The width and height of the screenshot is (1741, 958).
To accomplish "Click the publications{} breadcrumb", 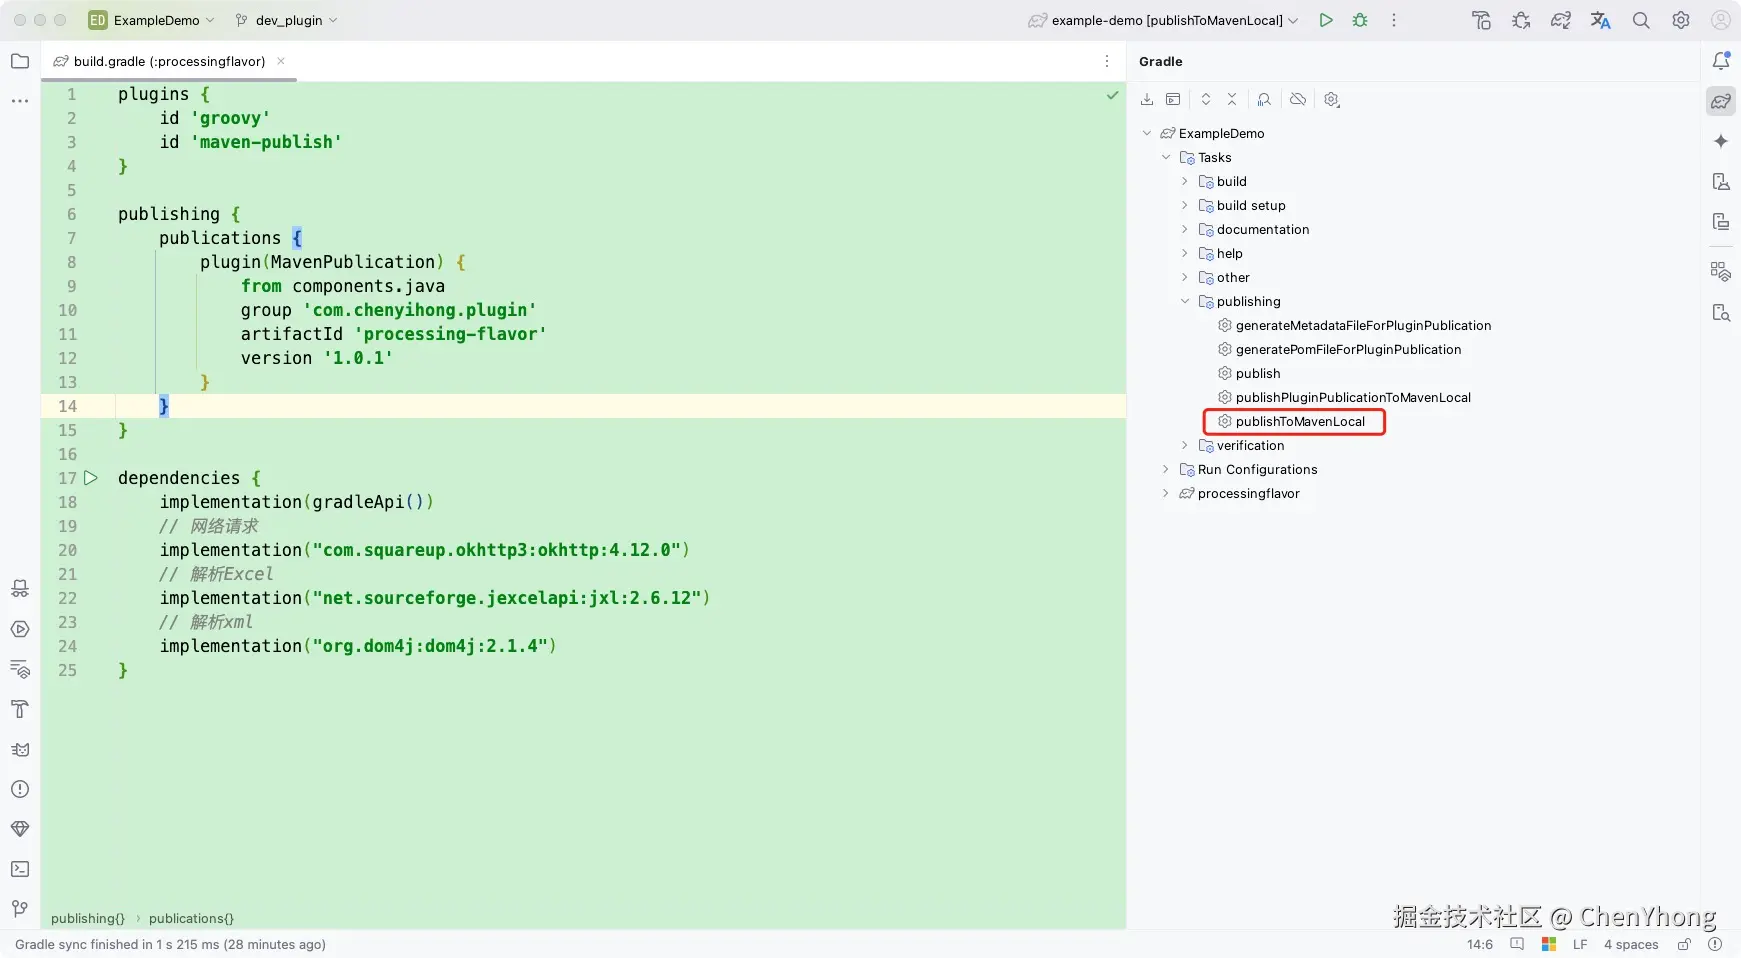I will click(191, 918).
